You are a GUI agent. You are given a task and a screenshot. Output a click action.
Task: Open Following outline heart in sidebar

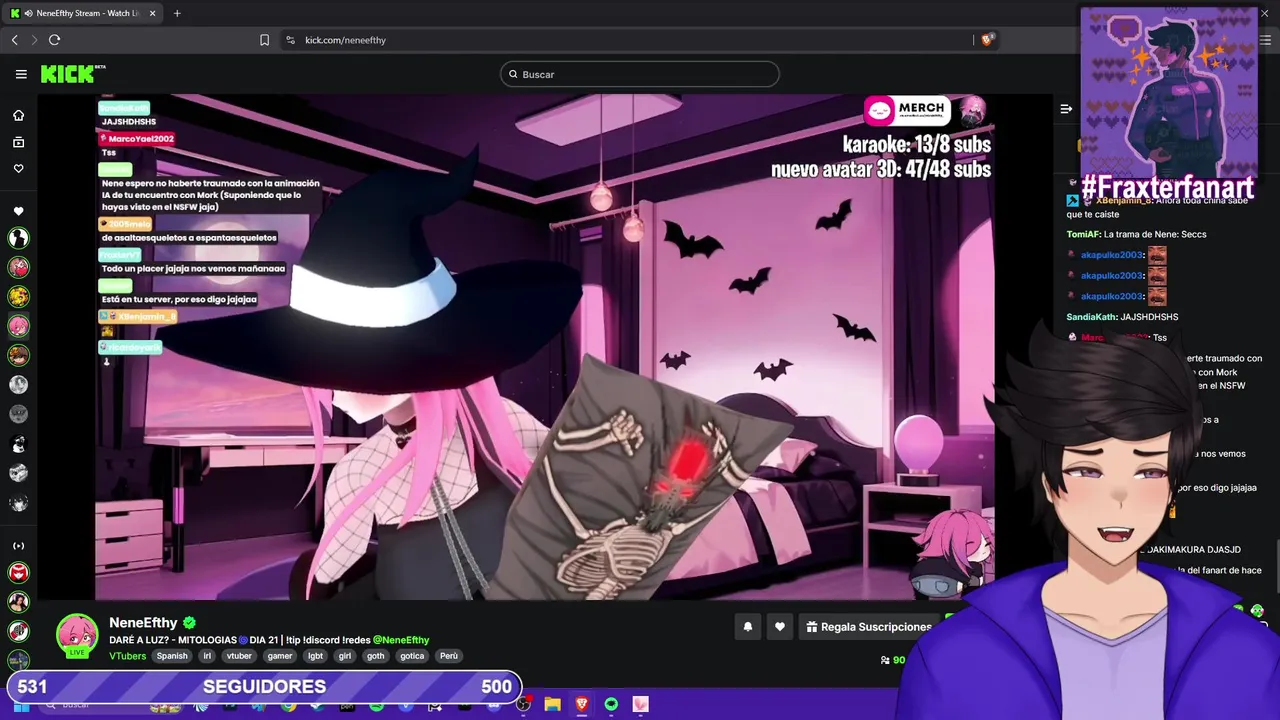coord(18,168)
